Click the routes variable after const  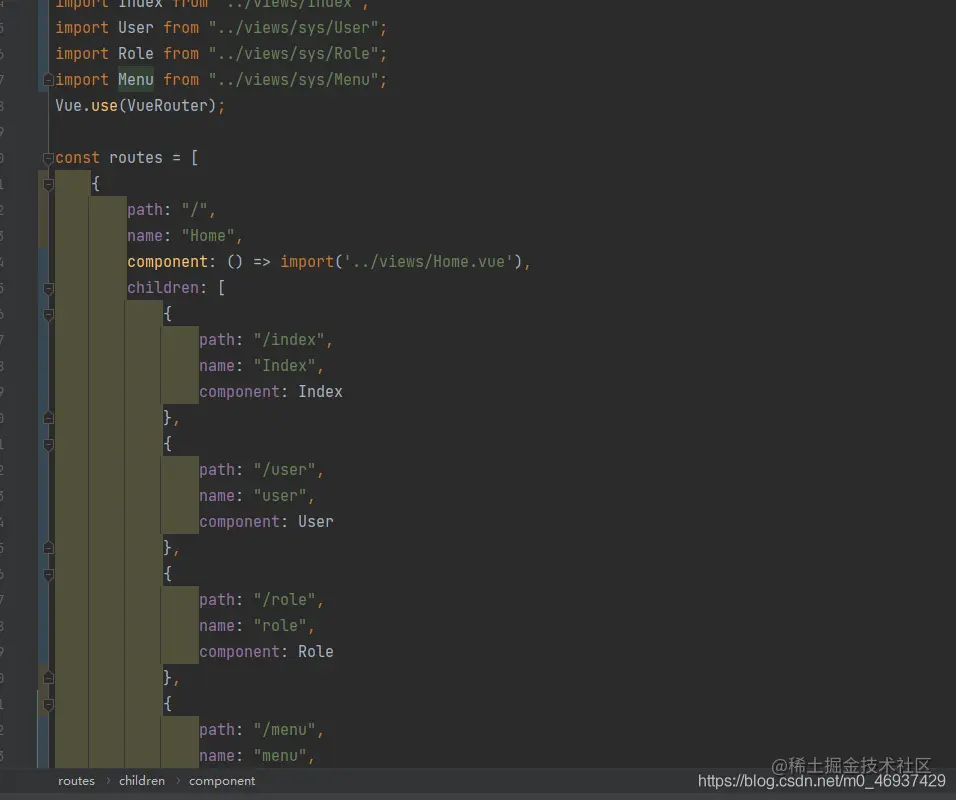point(136,158)
